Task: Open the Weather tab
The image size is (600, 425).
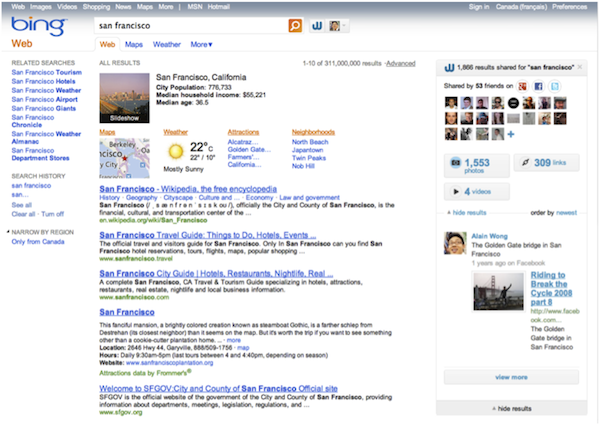Action: [167, 45]
